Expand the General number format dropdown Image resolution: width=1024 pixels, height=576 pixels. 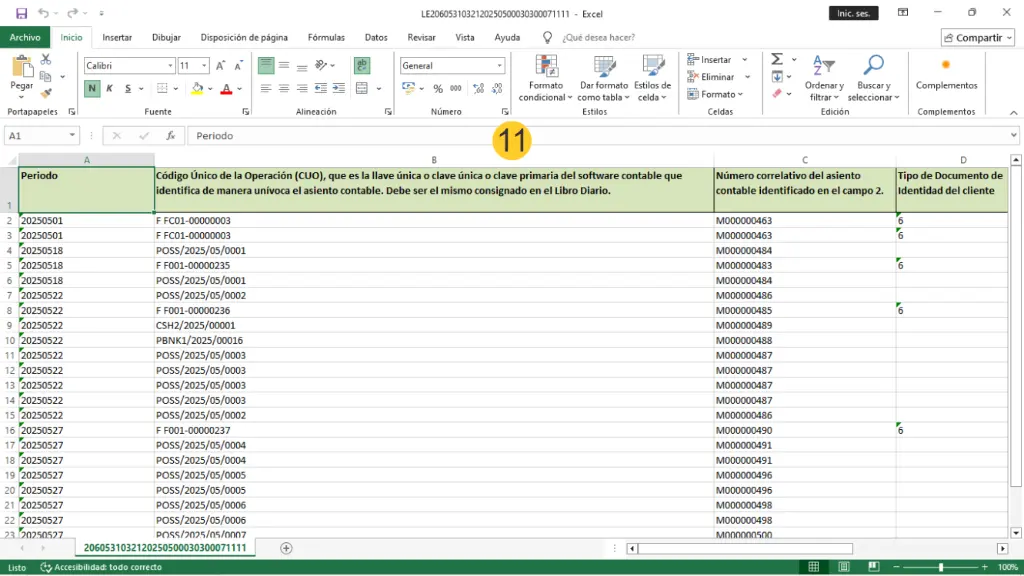pyautogui.click(x=500, y=66)
